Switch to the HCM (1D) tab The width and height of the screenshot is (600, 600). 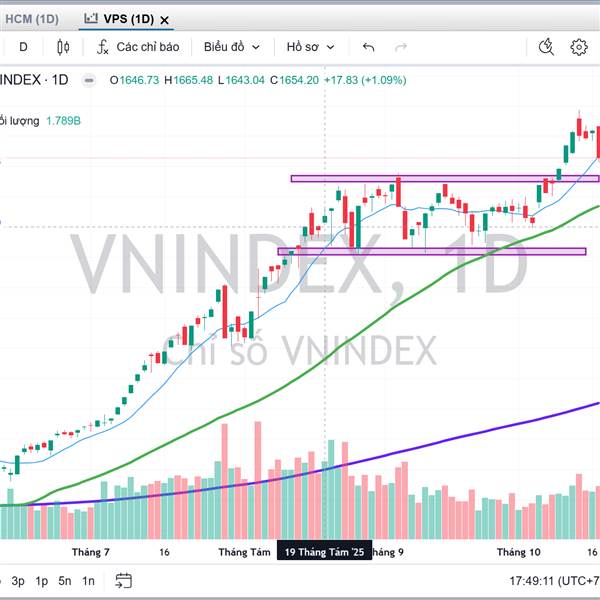pos(30,19)
